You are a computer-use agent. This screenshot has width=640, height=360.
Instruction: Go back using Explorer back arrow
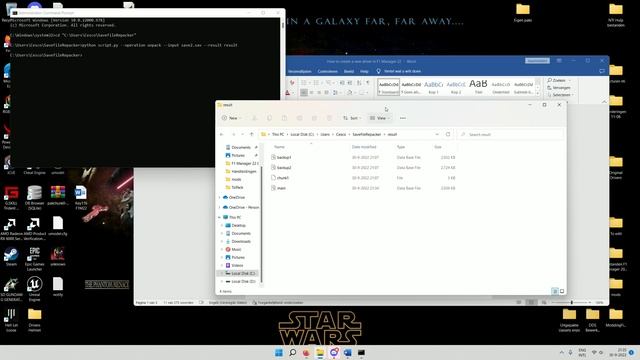coord(222,134)
